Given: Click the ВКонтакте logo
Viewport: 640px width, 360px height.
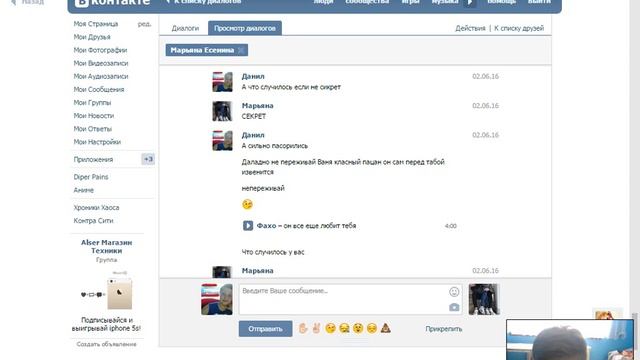Looking at the screenshot, I should 113,2.
